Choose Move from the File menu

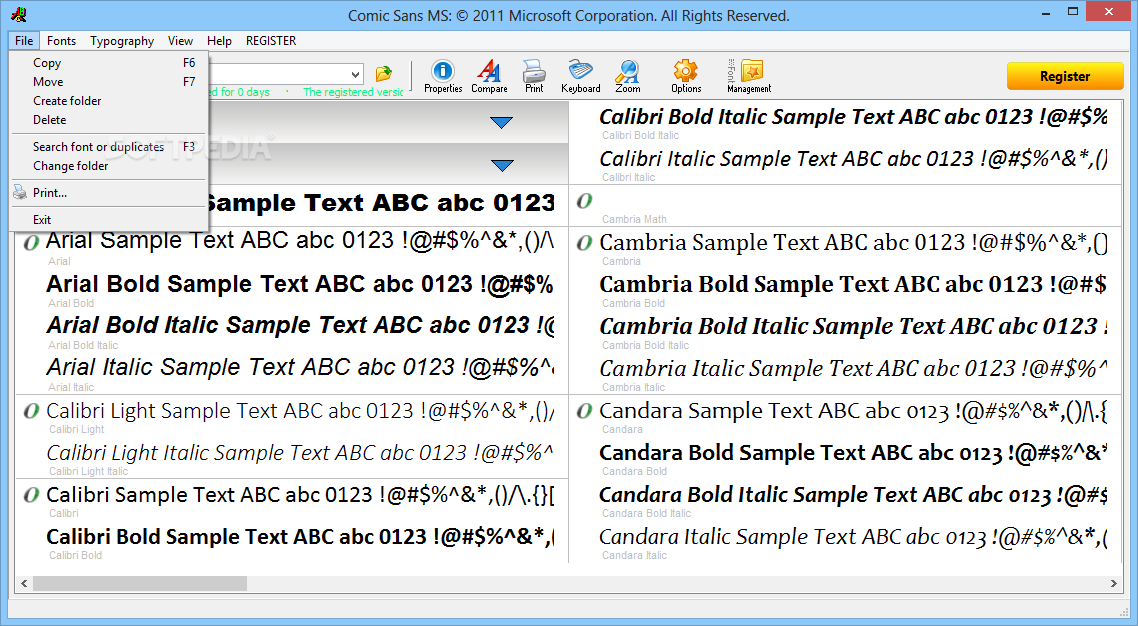click(109, 82)
